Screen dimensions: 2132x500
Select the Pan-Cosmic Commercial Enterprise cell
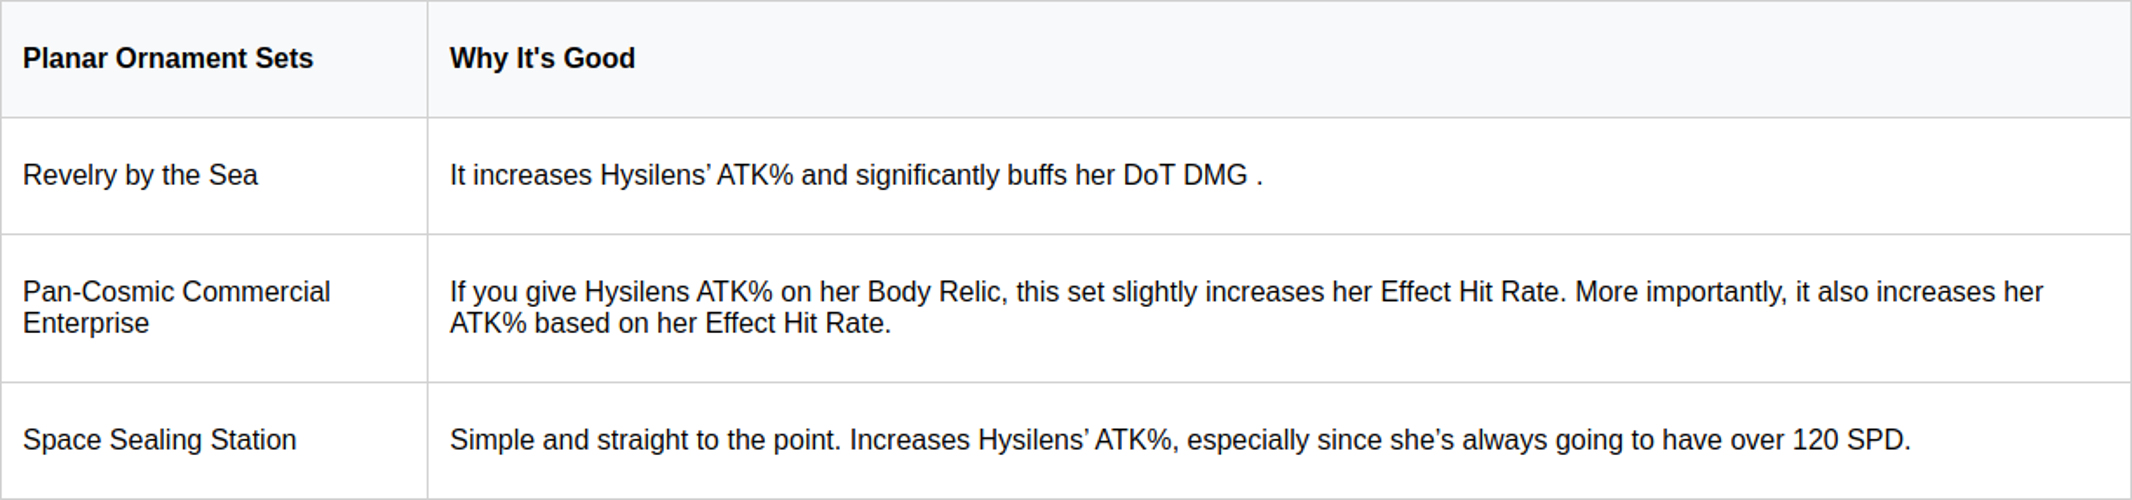[x=176, y=308]
